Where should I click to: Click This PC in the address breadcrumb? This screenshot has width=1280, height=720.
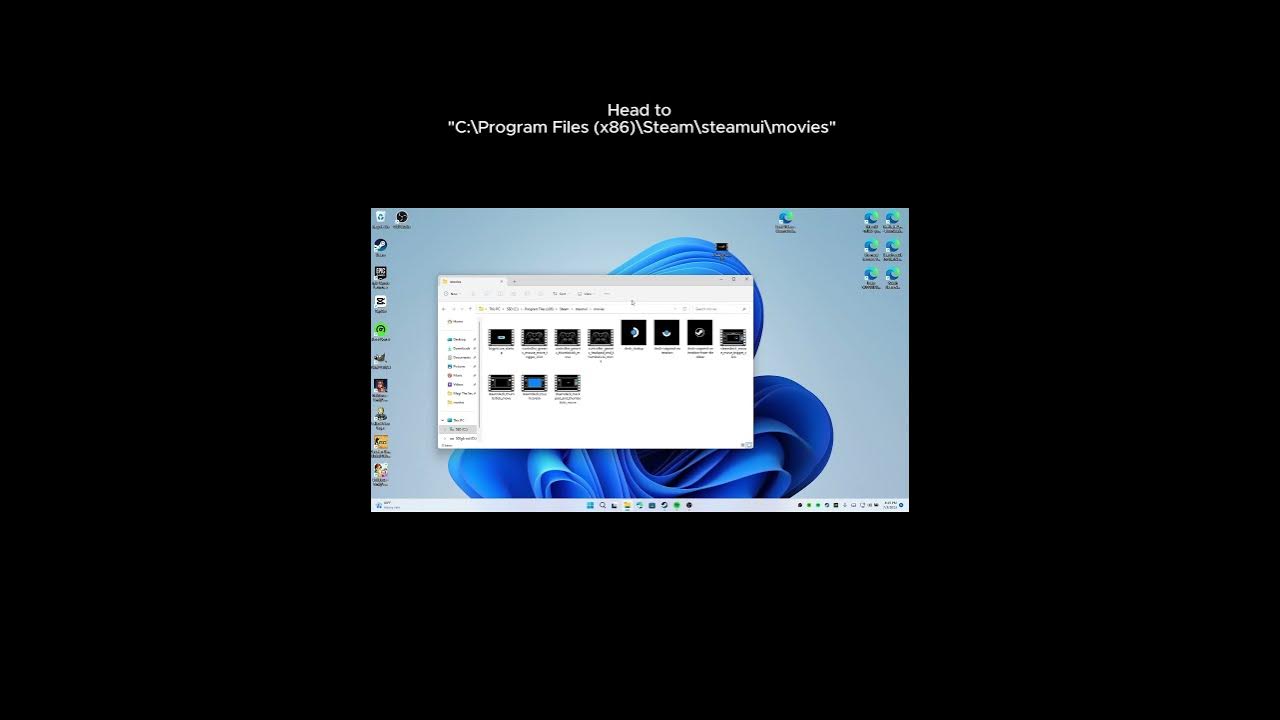tap(494, 309)
